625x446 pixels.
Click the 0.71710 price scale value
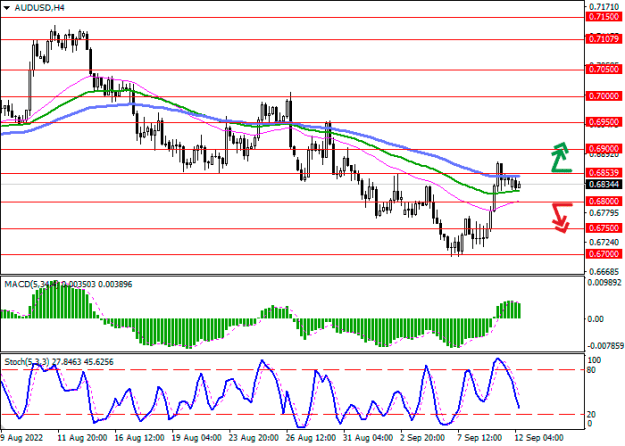point(605,7)
